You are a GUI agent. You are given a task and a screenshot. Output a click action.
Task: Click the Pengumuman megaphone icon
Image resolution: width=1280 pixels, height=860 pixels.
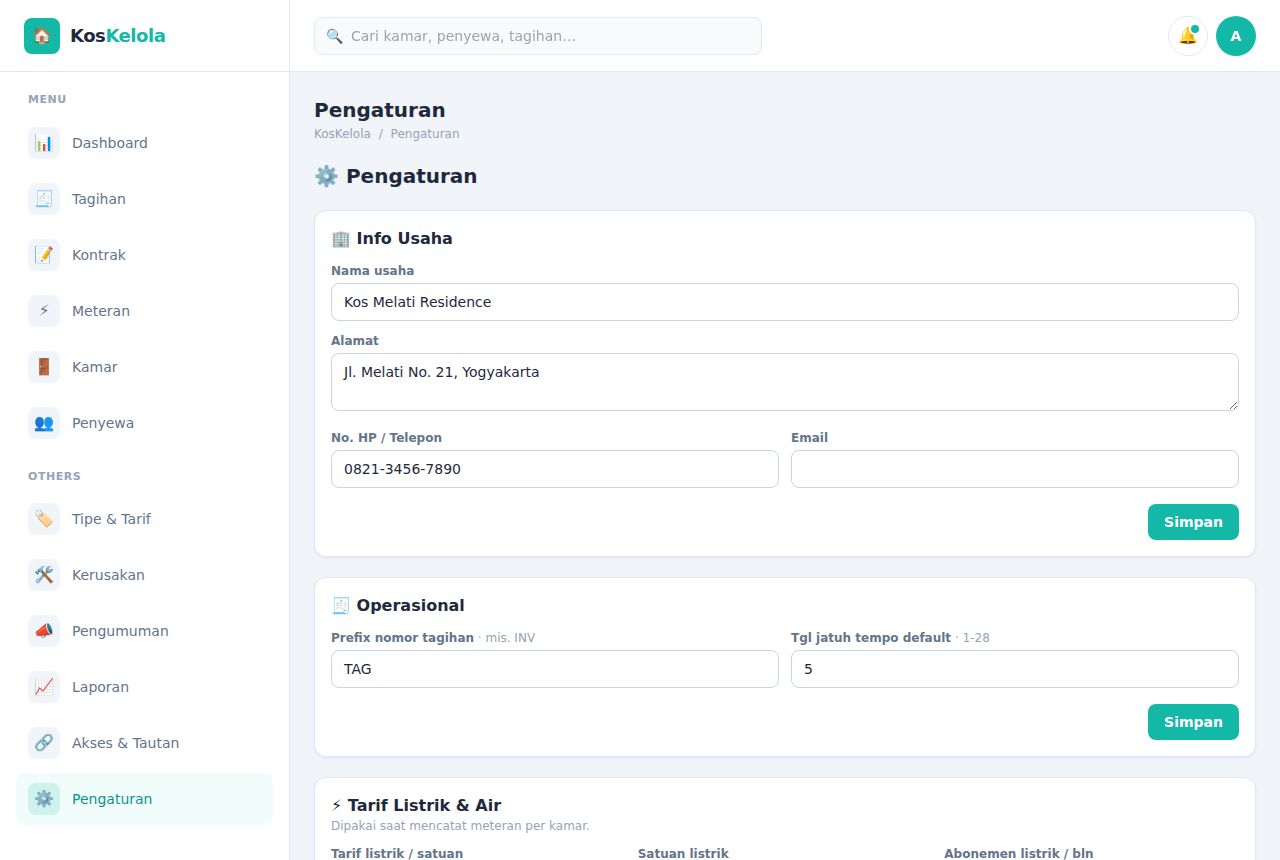(44, 631)
